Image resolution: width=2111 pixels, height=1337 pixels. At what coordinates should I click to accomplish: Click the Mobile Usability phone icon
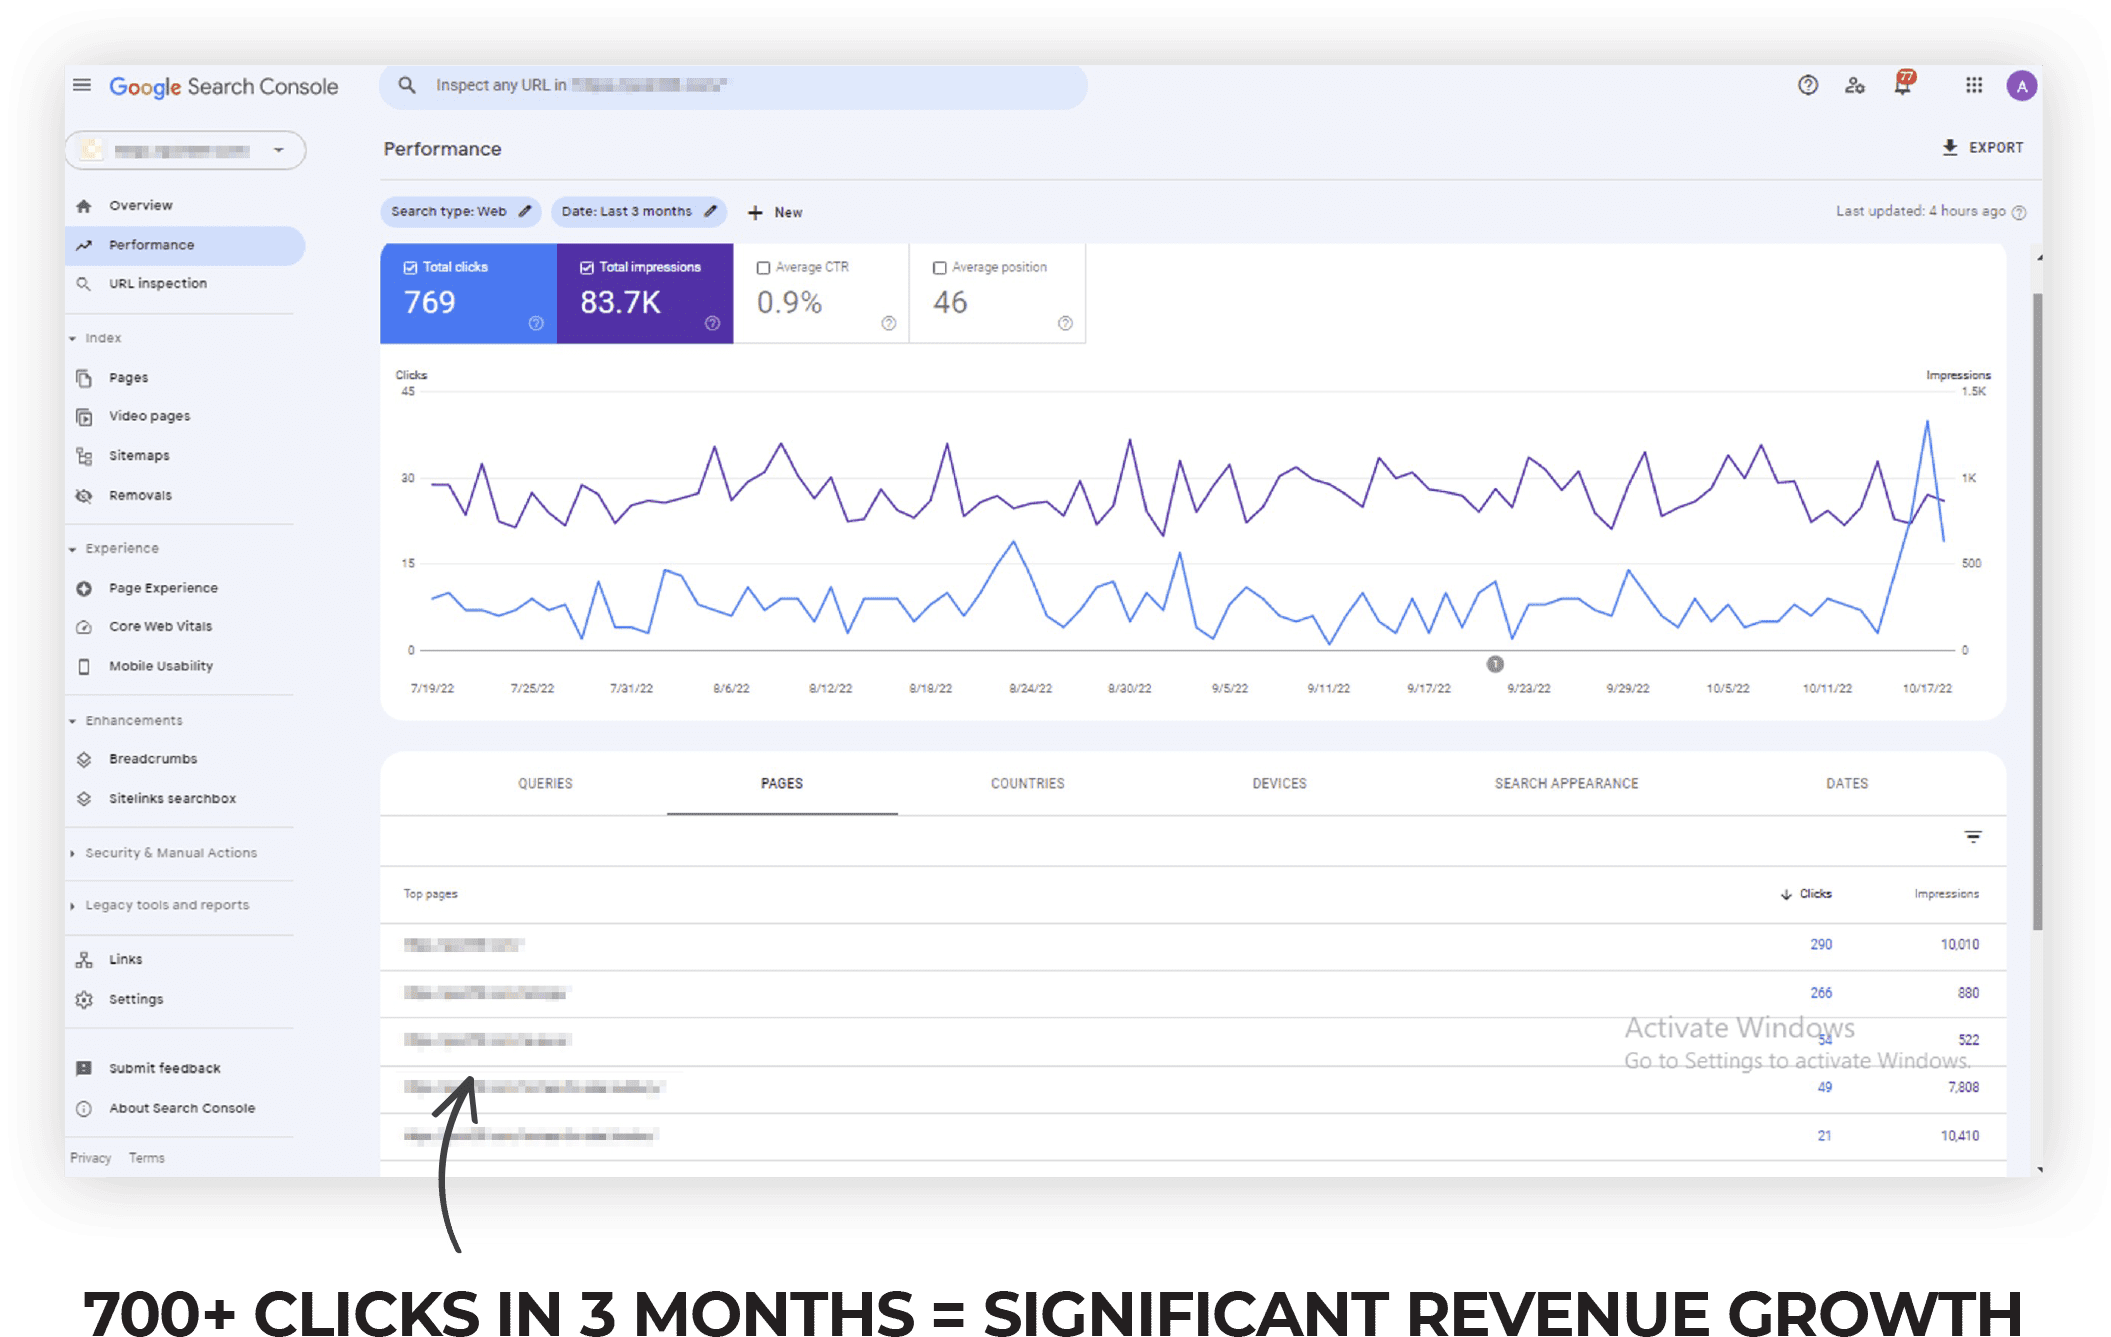tap(84, 666)
